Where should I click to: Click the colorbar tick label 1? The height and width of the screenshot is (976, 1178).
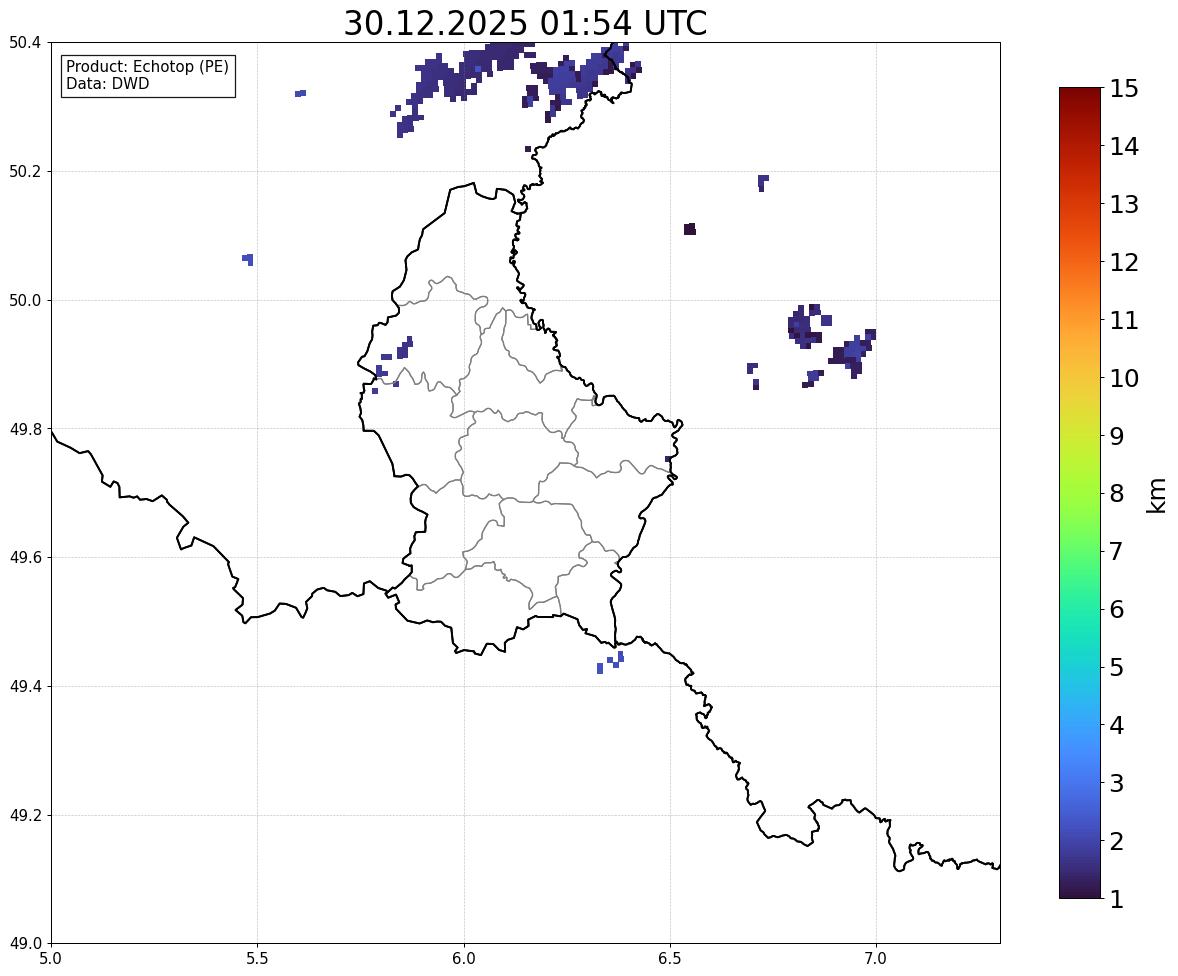[1116, 899]
